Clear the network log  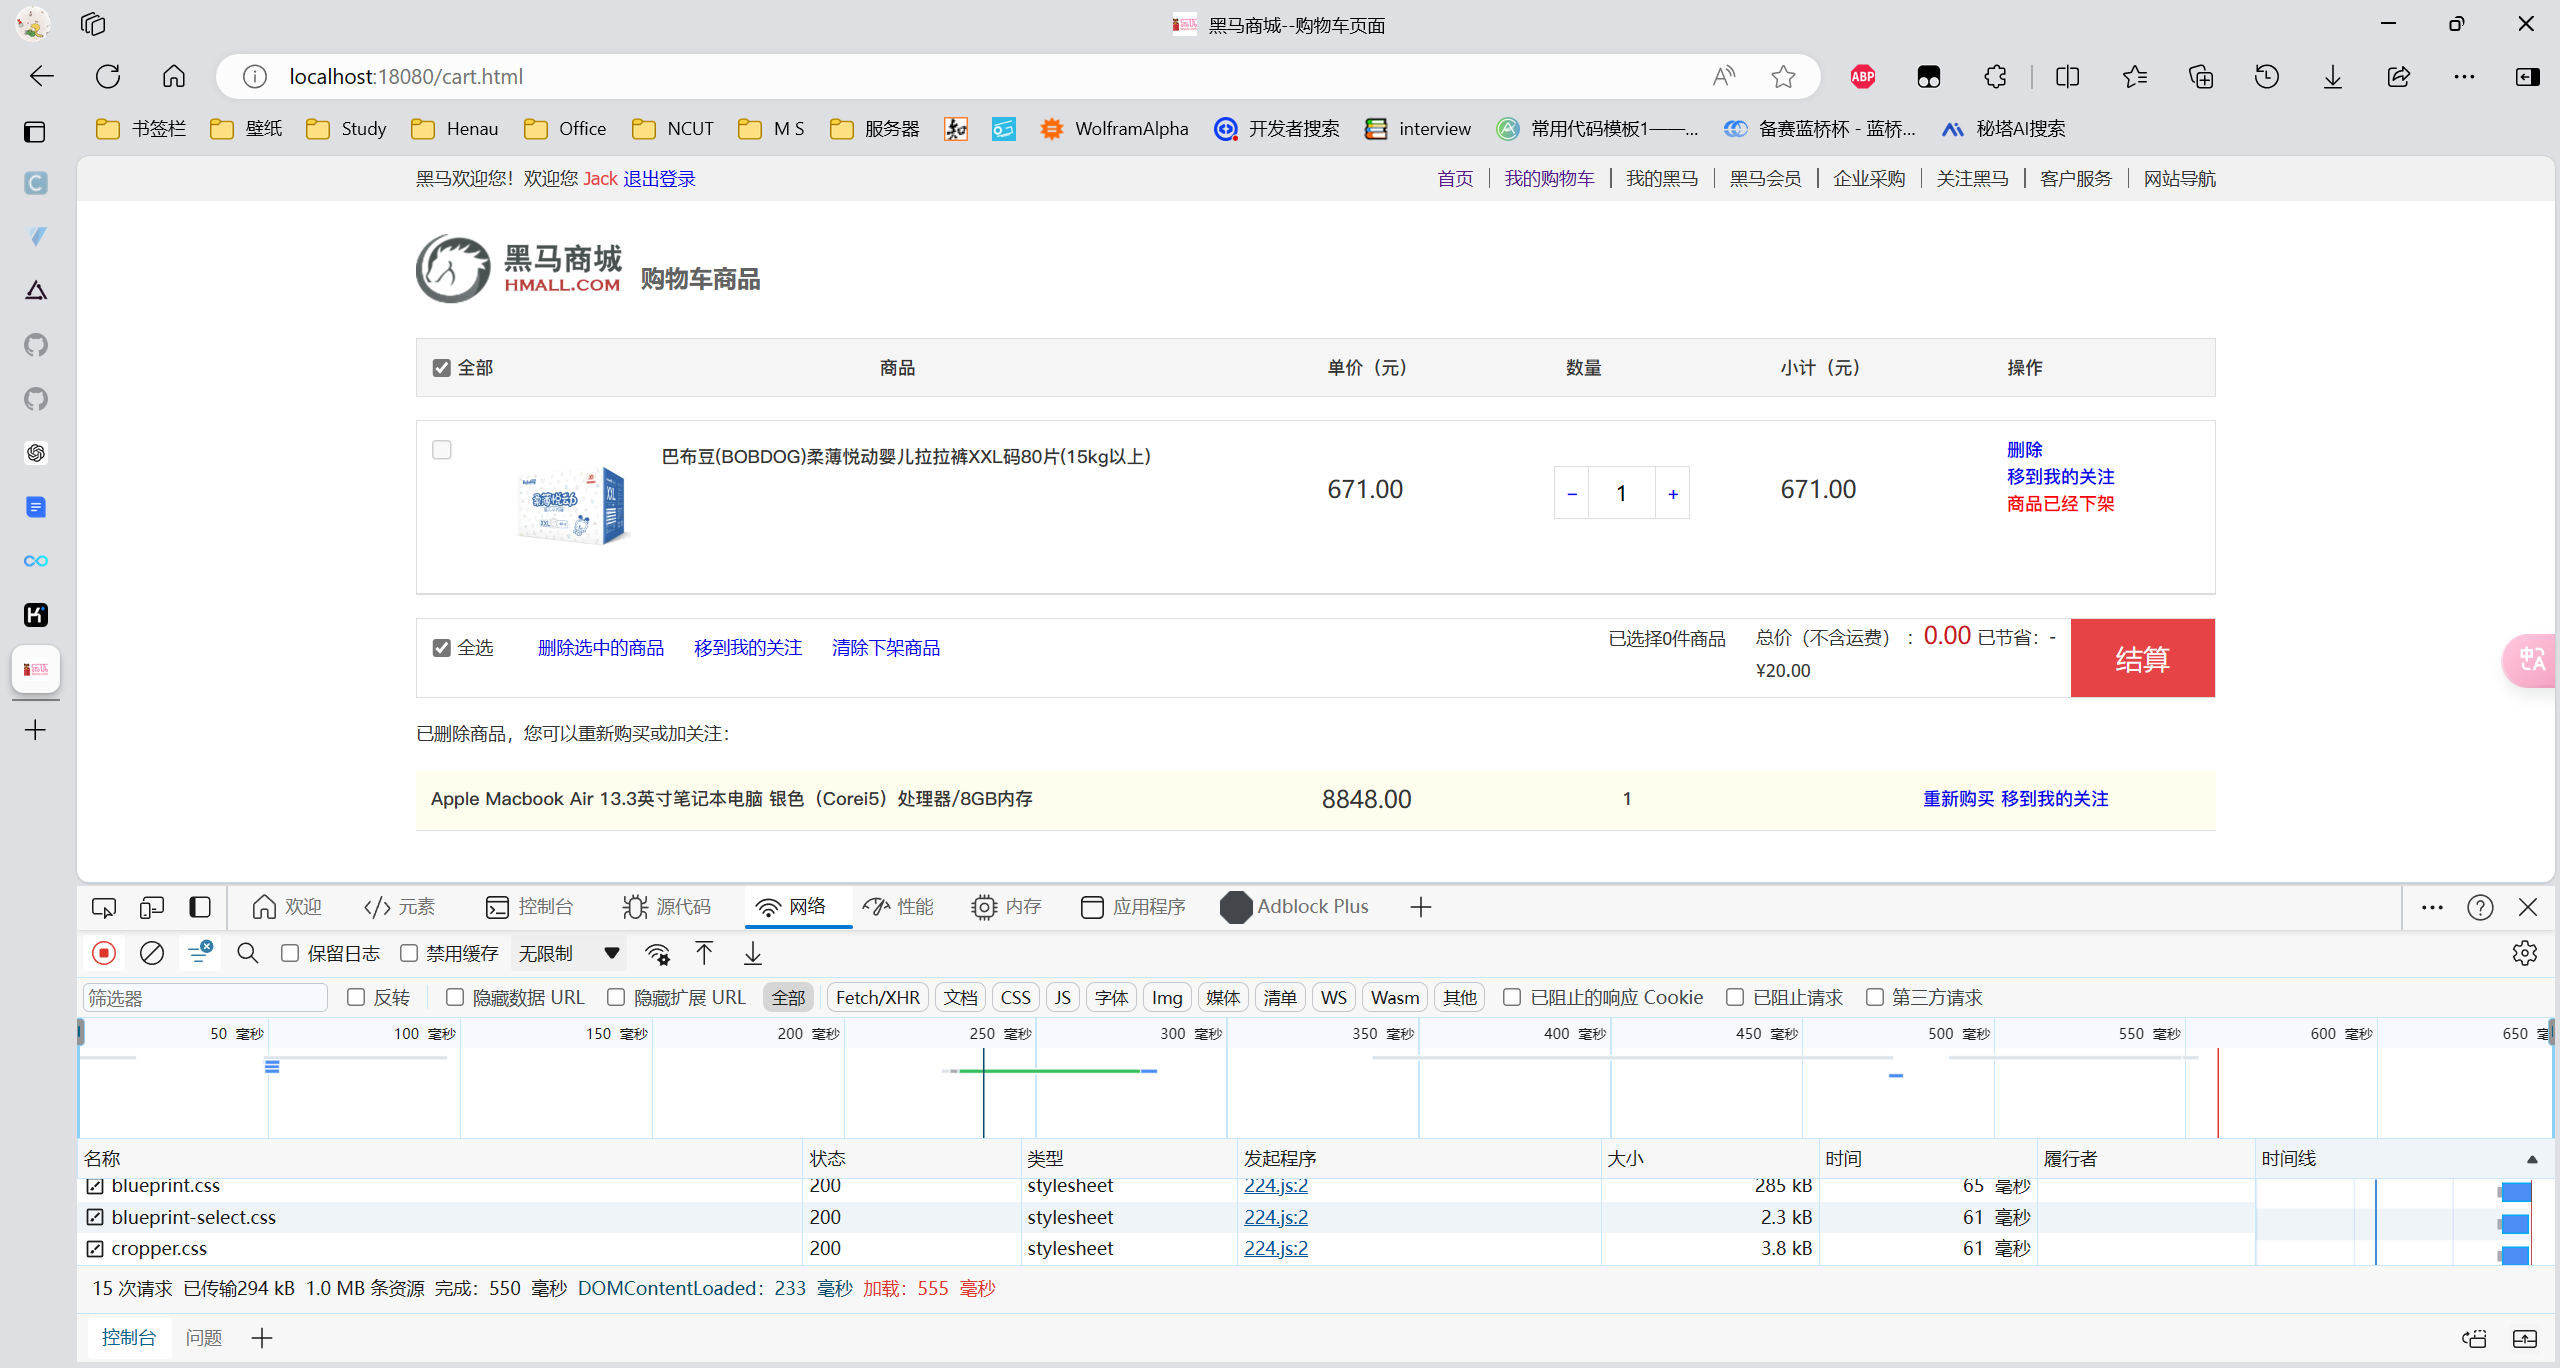[152, 953]
